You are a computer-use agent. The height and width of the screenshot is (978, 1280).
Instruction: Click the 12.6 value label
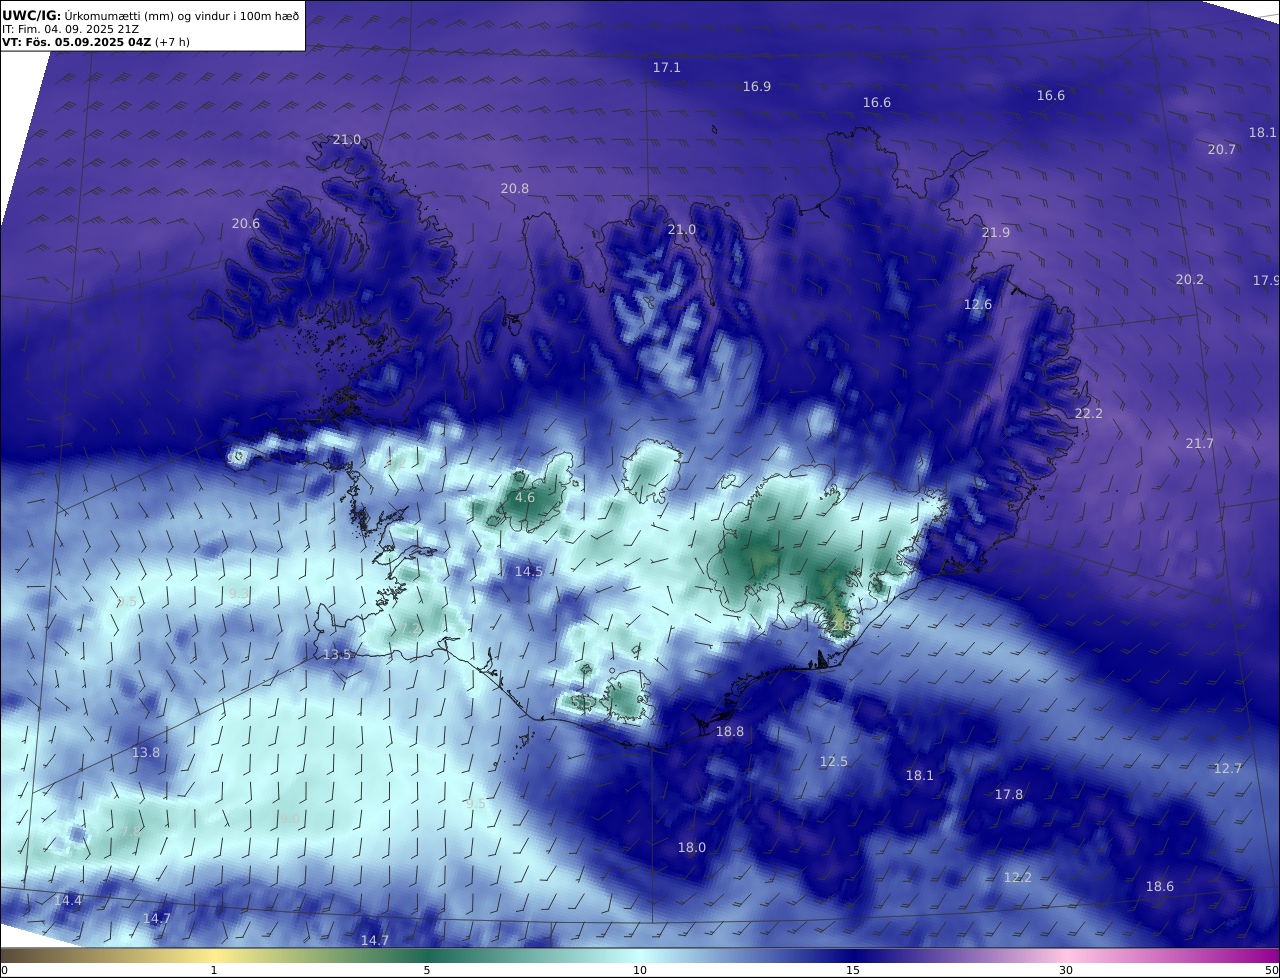978,305
